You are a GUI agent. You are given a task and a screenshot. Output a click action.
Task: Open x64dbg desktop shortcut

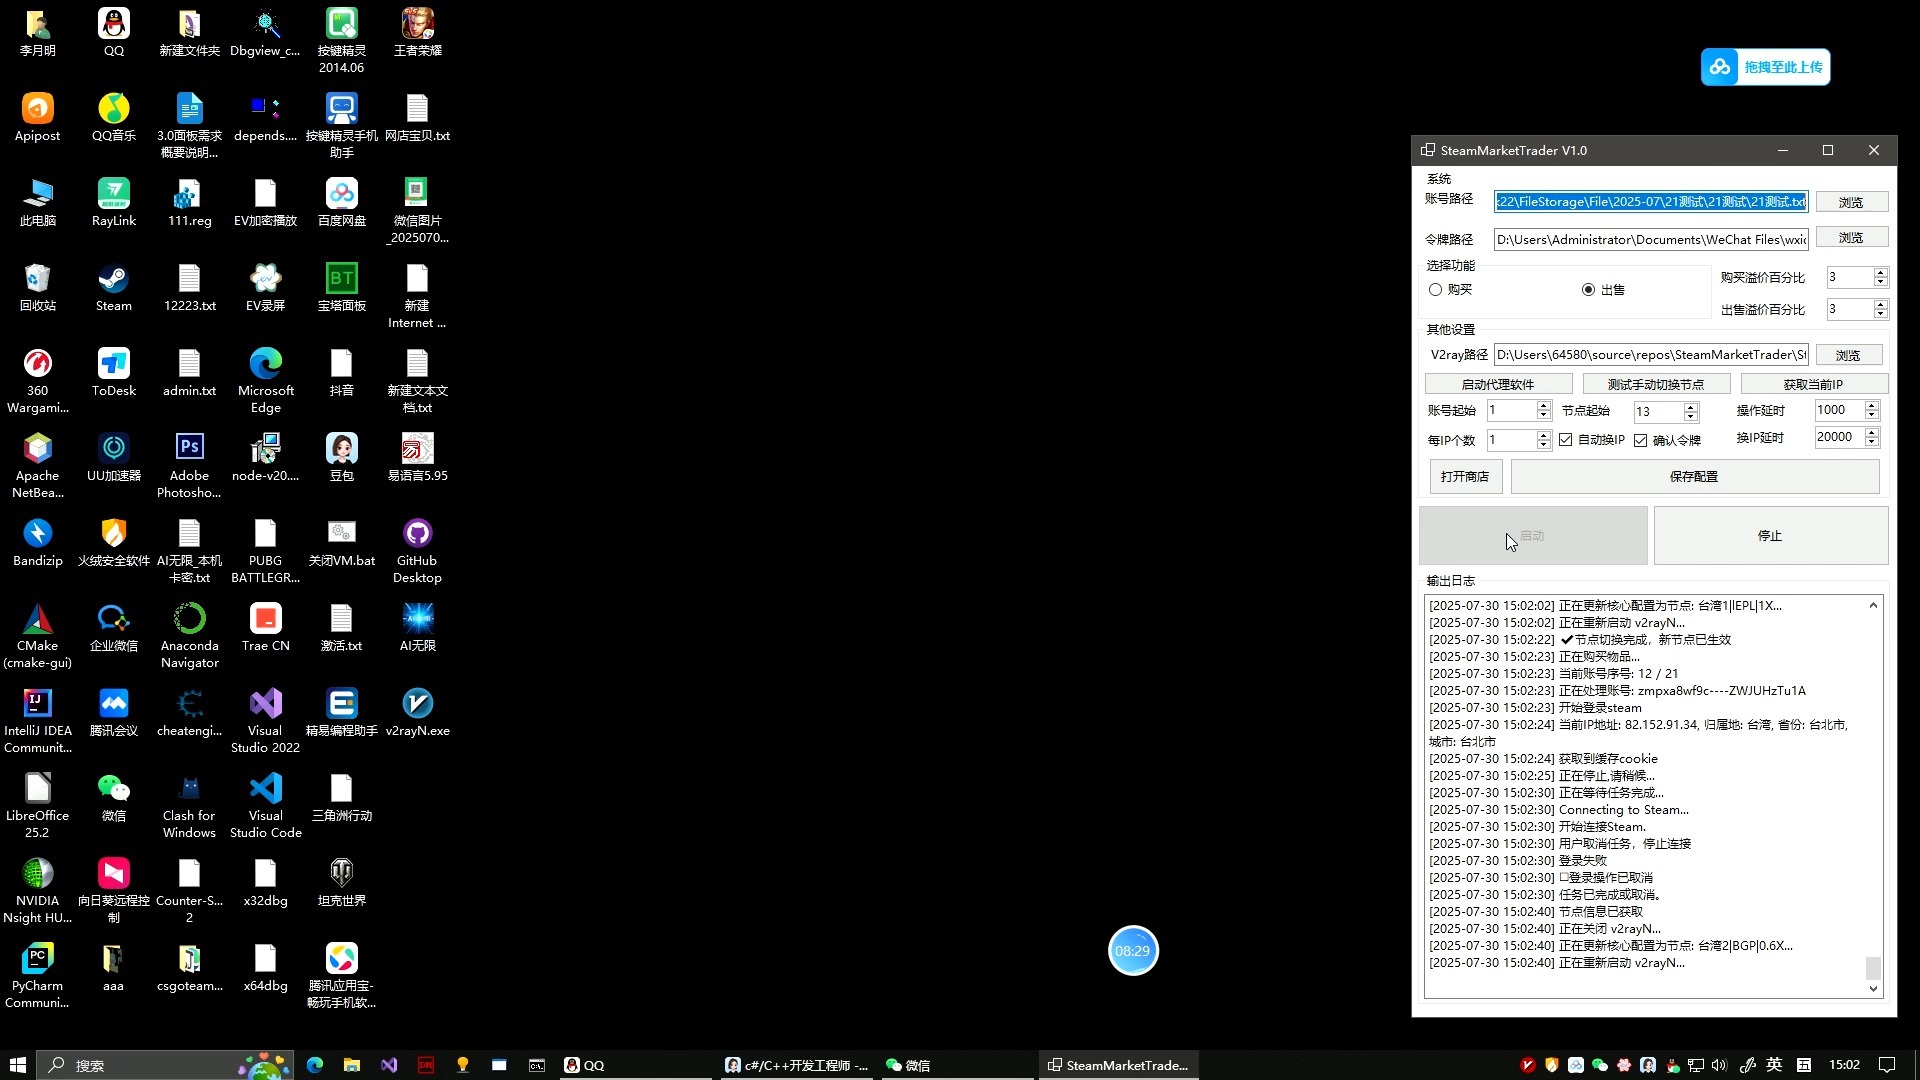click(x=265, y=968)
